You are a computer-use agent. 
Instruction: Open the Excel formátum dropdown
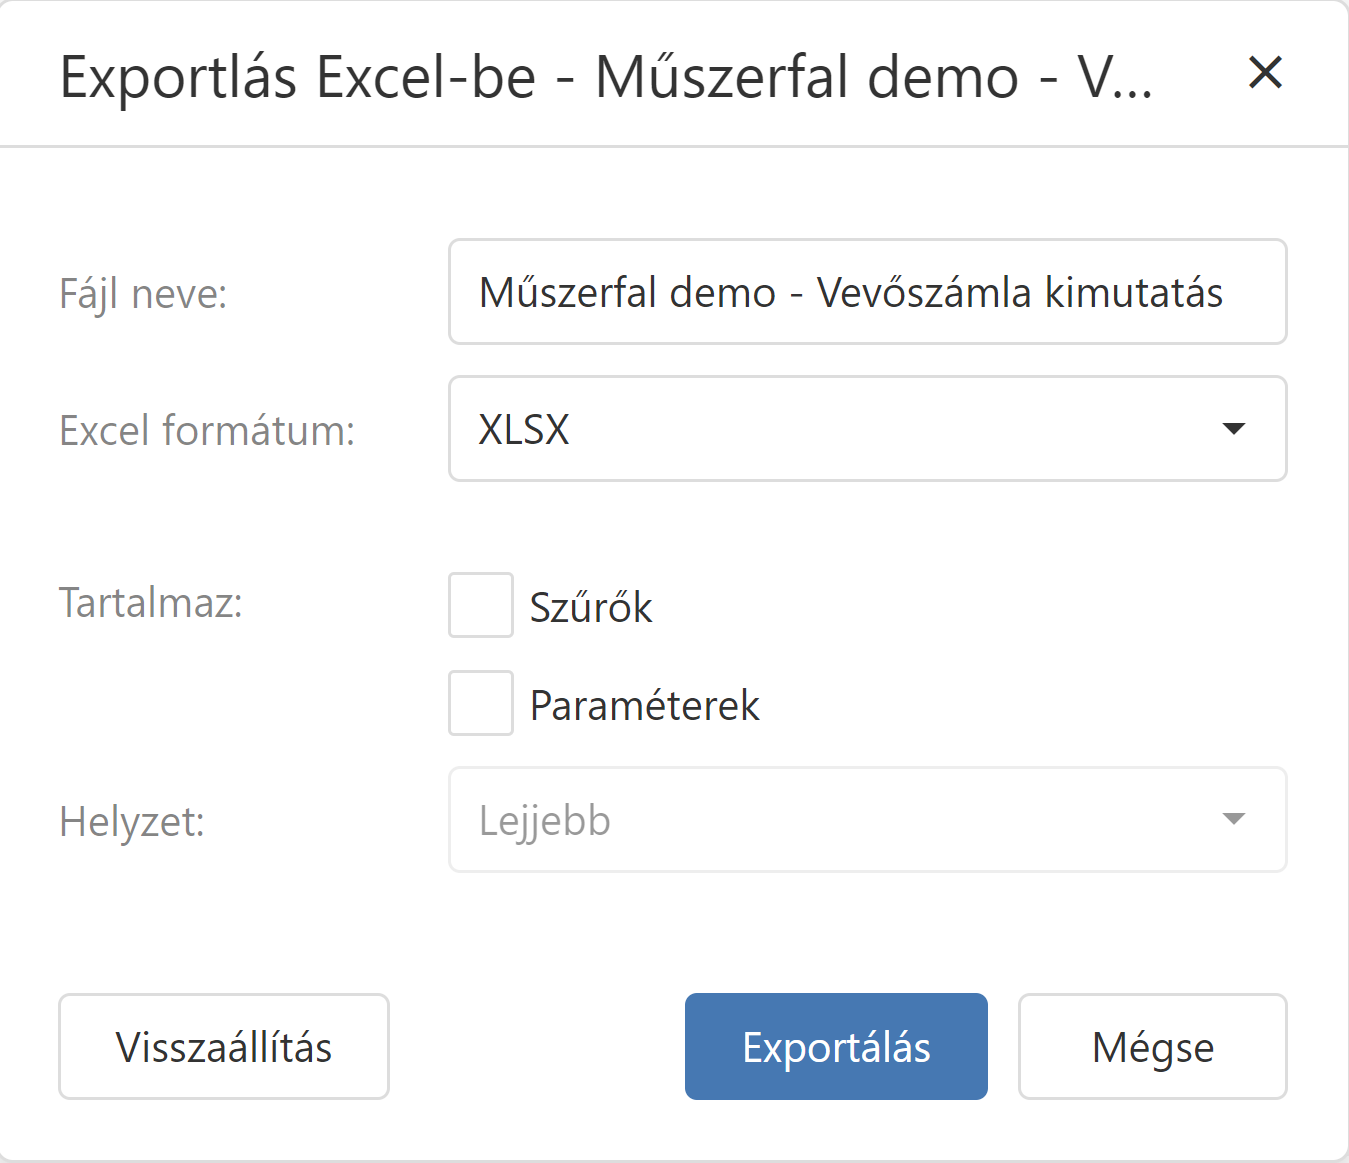(x=867, y=429)
